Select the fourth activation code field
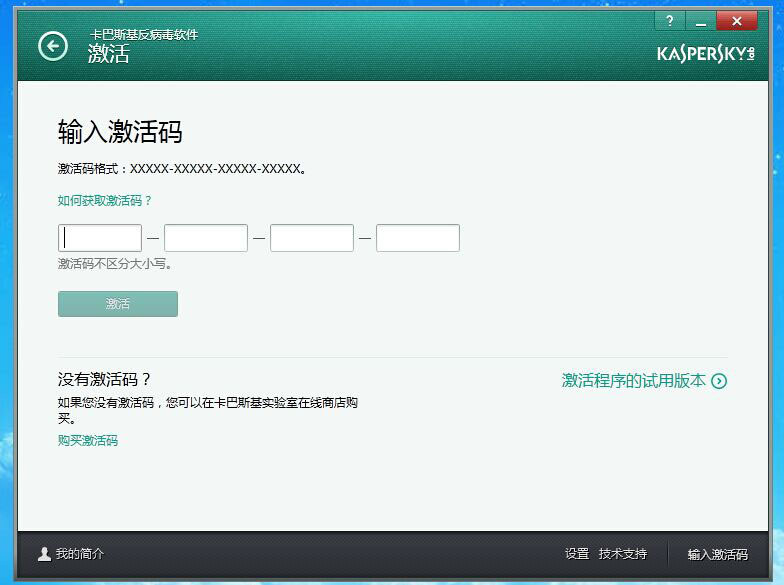Viewport: 784px width, 585px height. [418, 238]
